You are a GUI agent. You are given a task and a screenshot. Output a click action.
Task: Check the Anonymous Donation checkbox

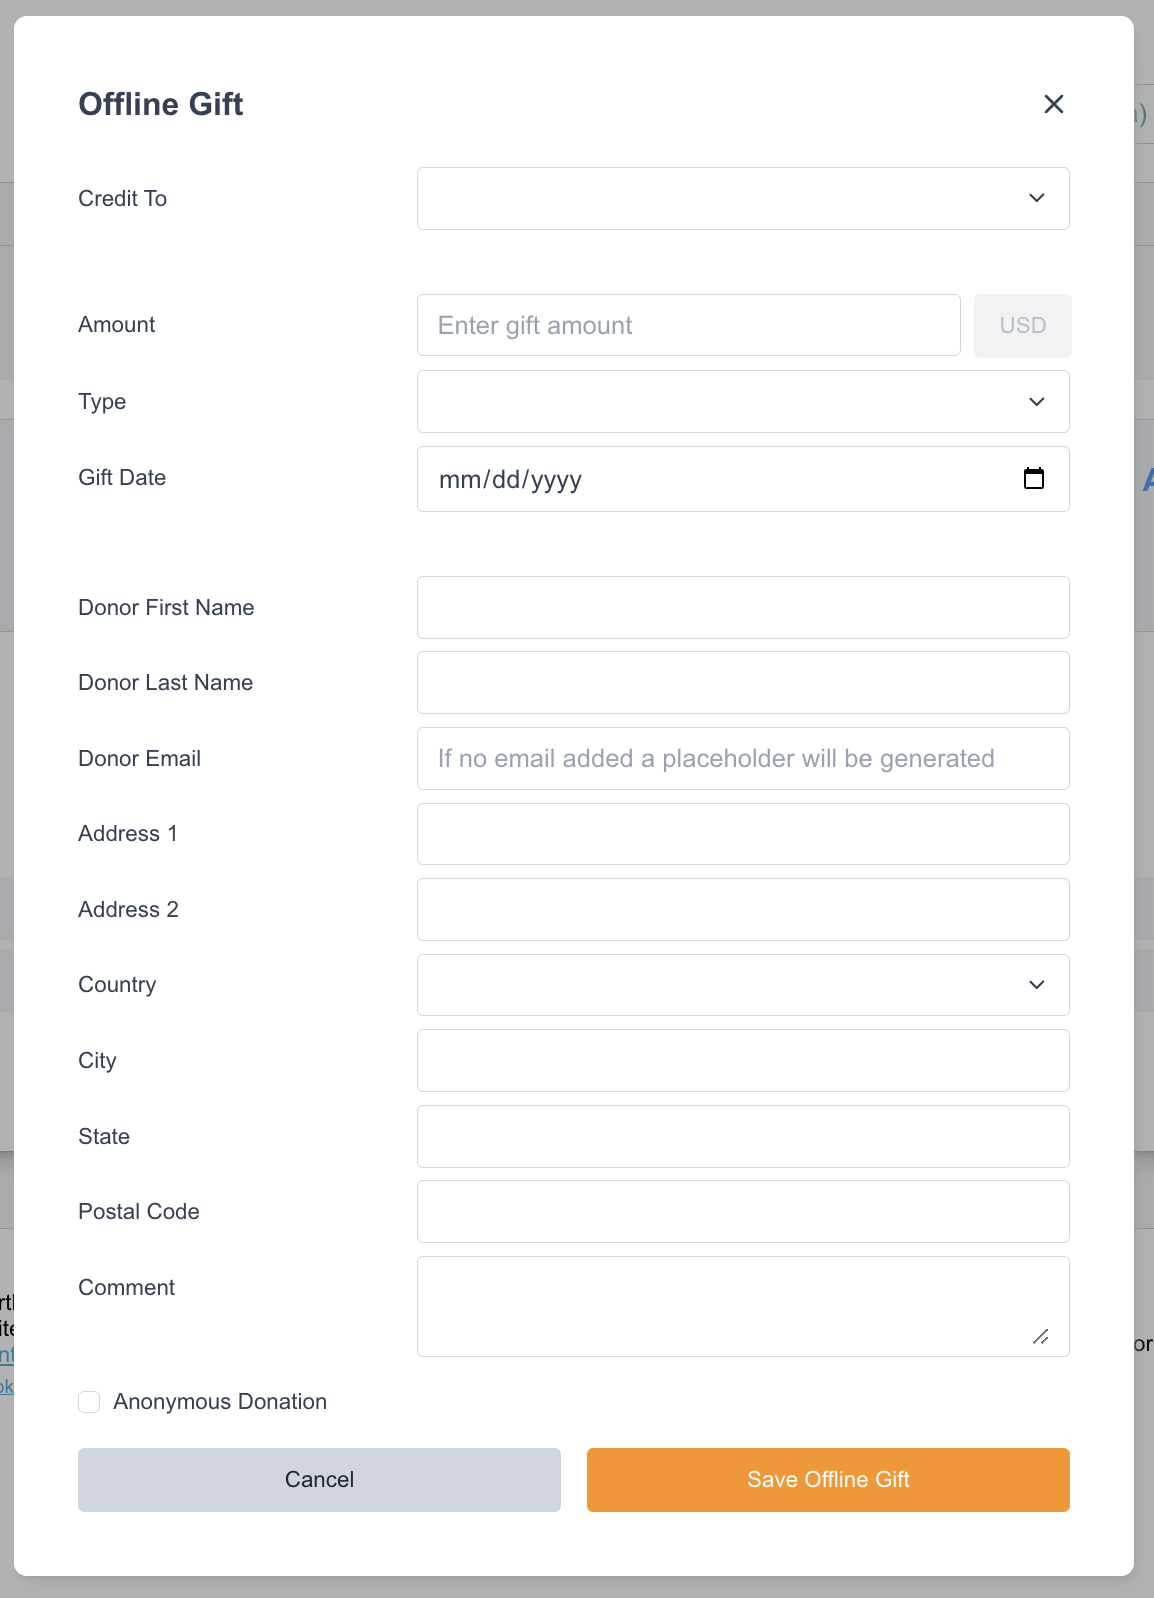click(x=89, y=1402)
